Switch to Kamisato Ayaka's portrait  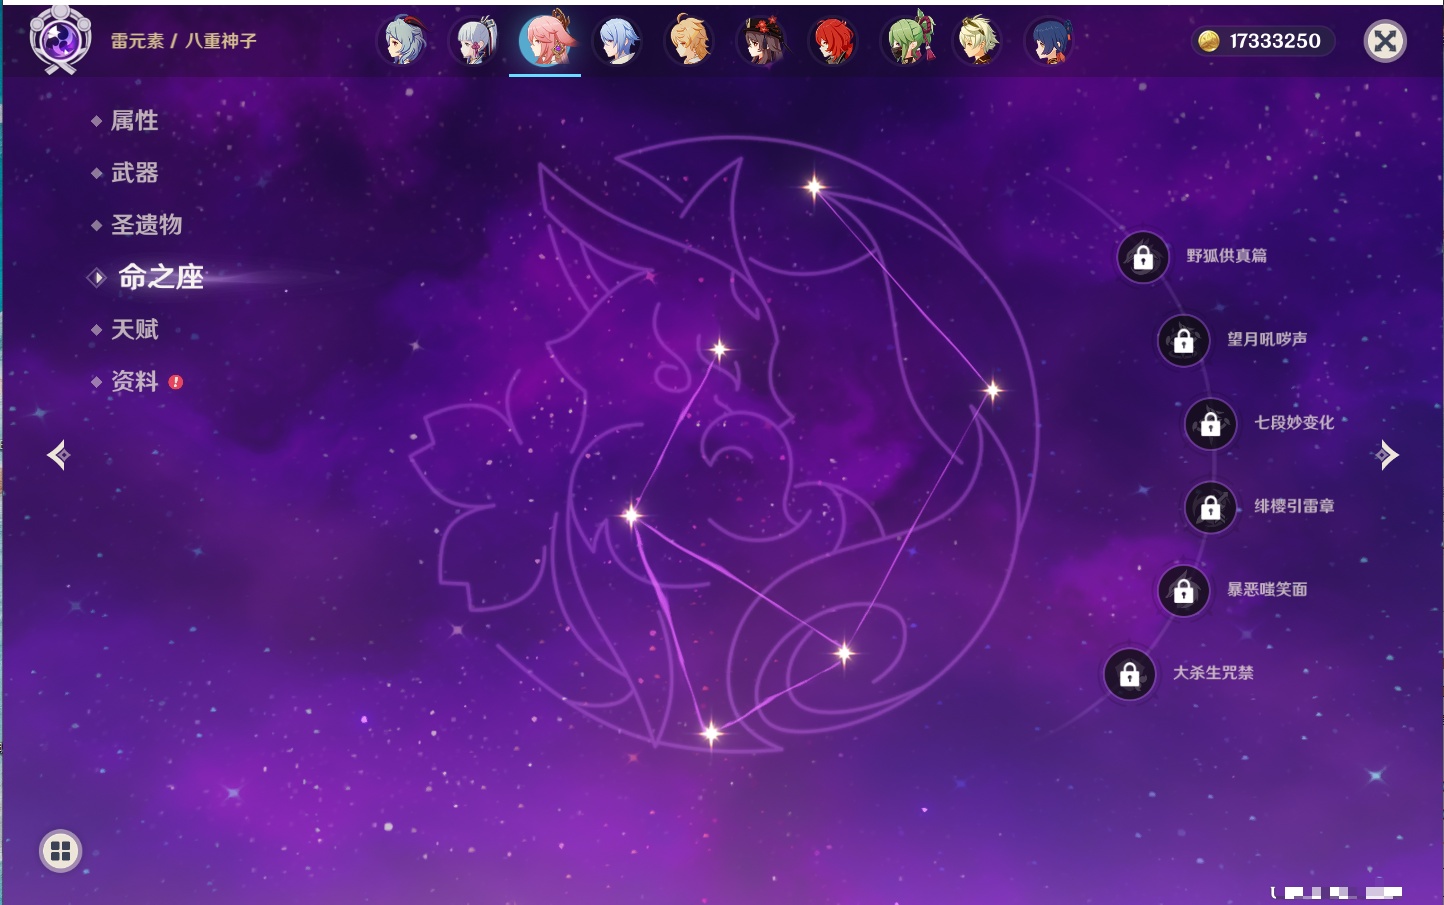[x=476, y=41]
